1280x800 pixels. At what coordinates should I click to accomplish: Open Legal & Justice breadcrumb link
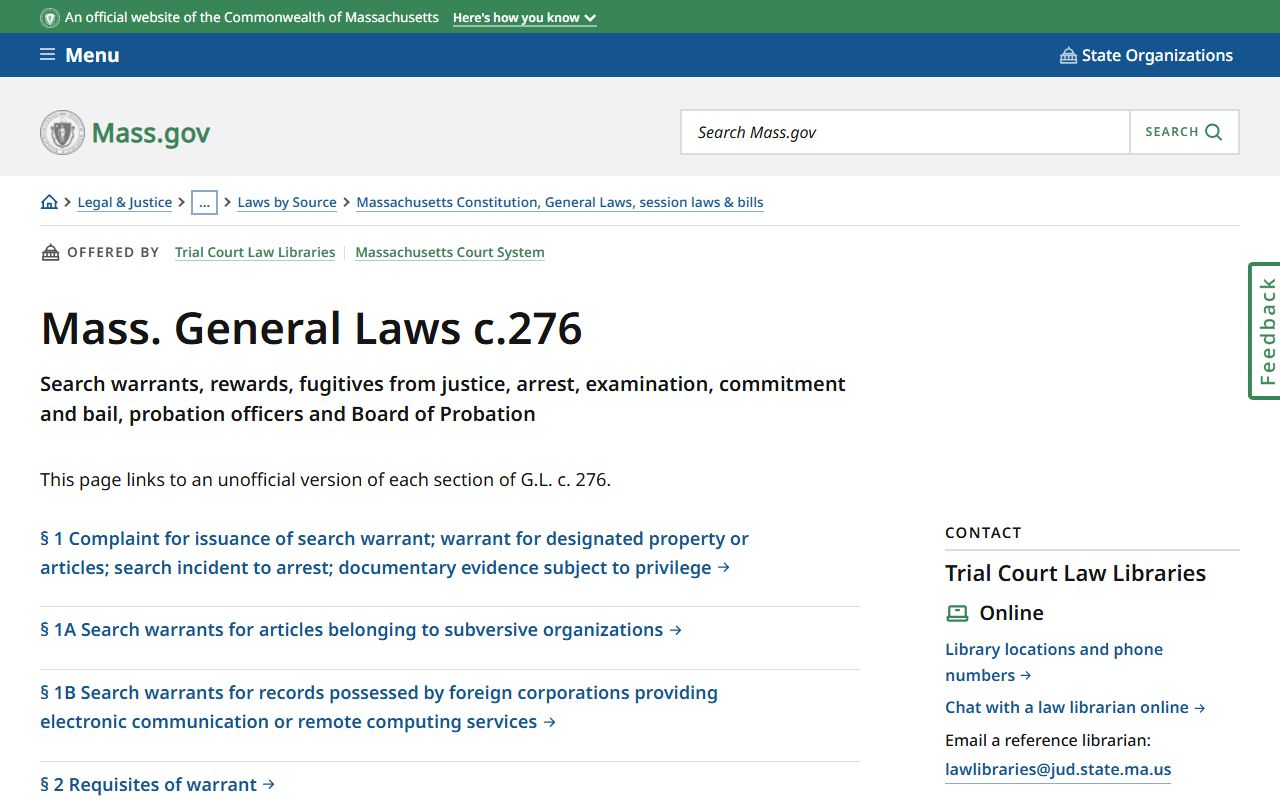tap(125, 202)
